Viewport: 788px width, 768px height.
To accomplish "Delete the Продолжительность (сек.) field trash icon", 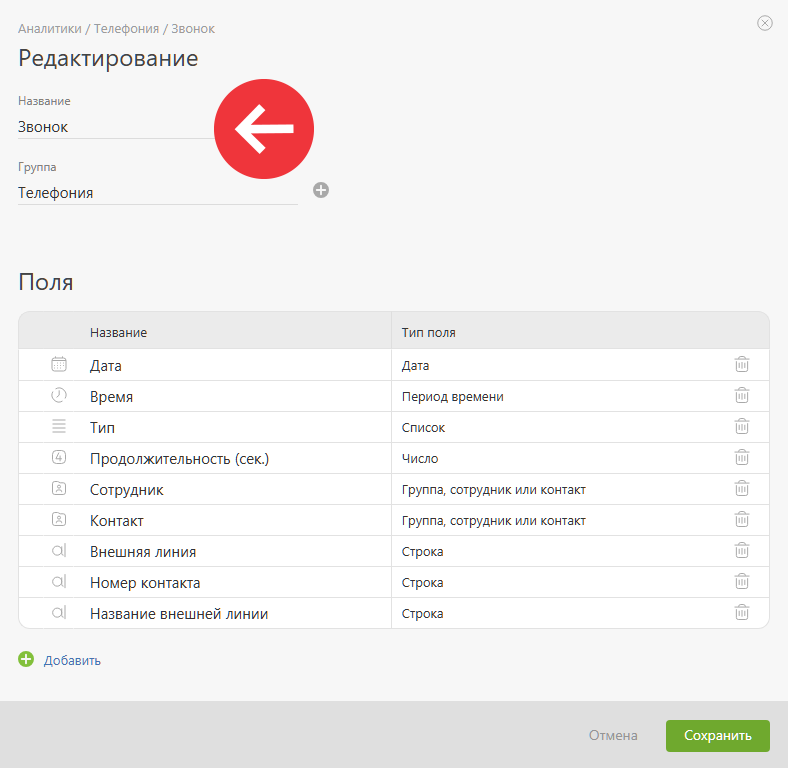I will coord(742,457).
